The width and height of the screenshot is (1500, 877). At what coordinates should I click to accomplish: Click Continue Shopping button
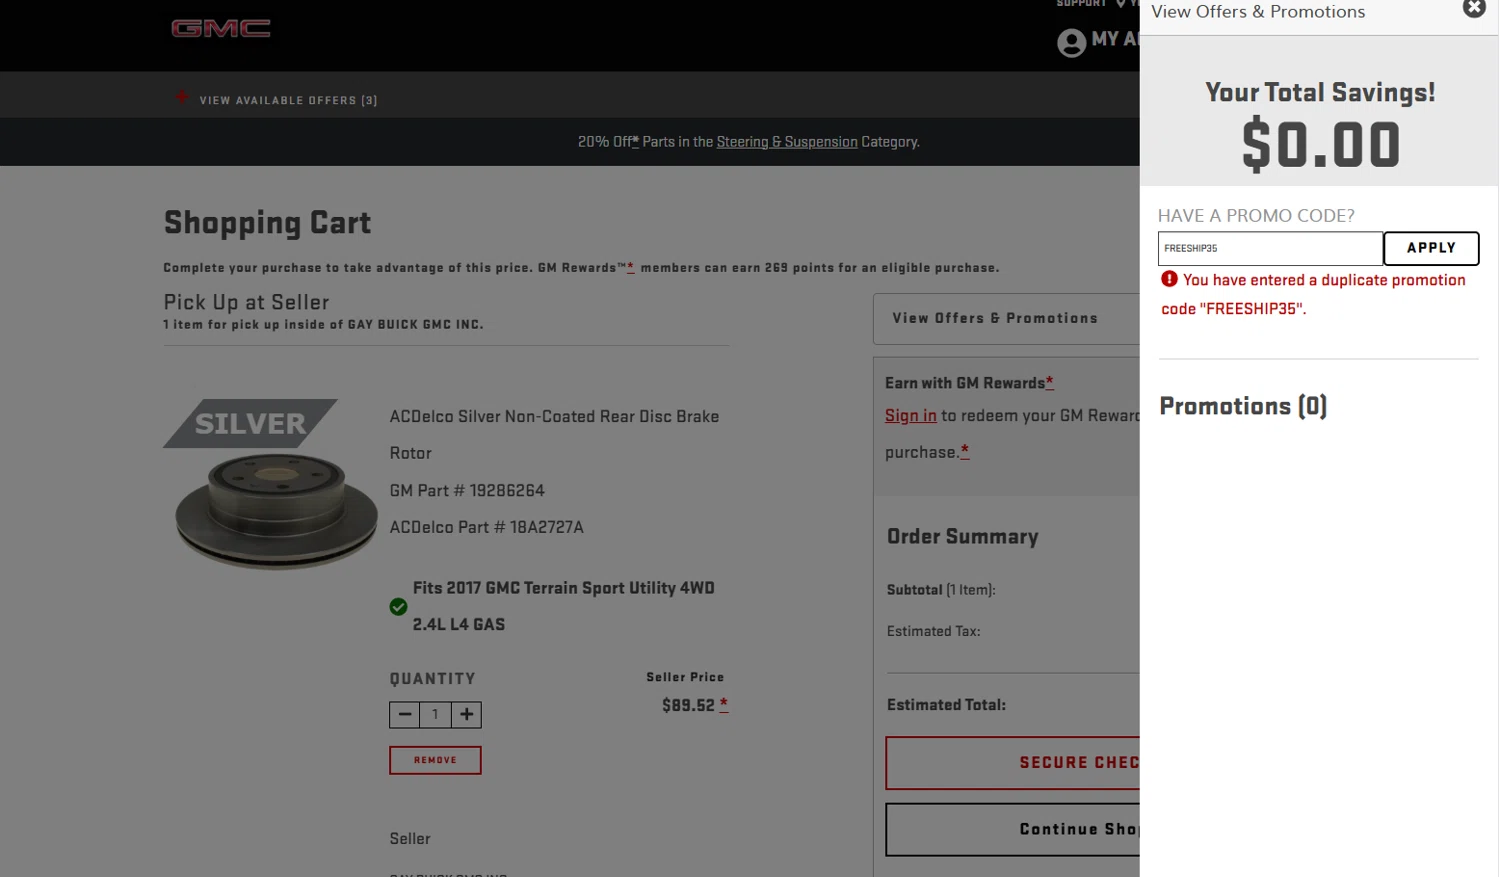coord(1013,829)
